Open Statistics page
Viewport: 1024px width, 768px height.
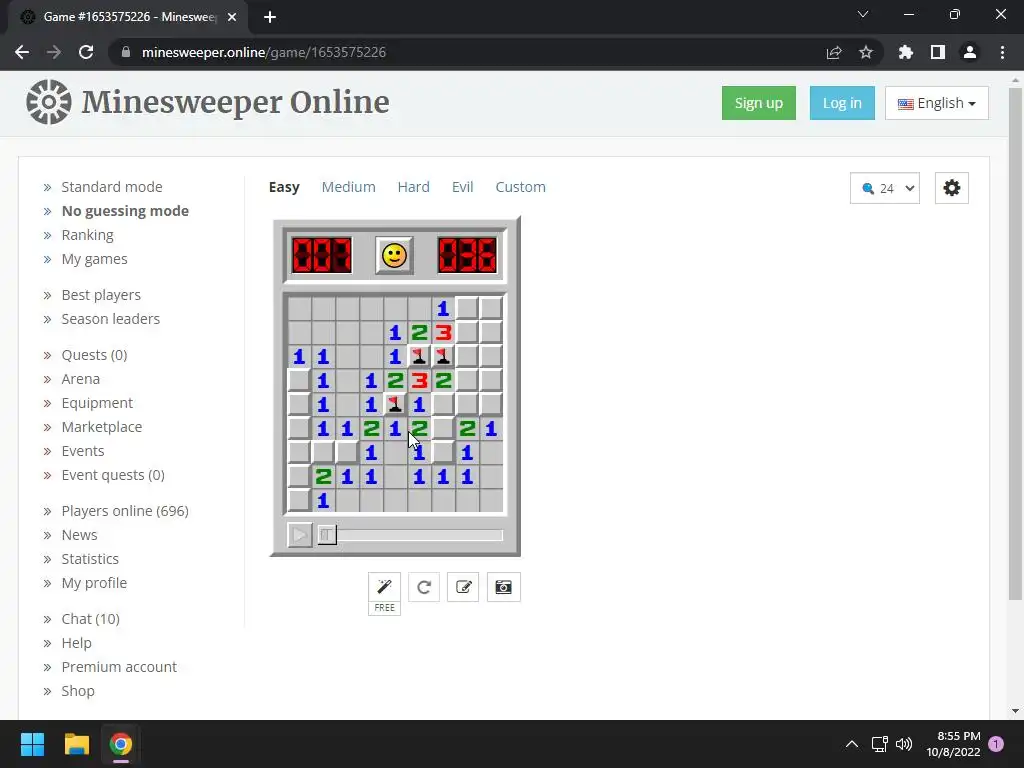pos(90,559)
